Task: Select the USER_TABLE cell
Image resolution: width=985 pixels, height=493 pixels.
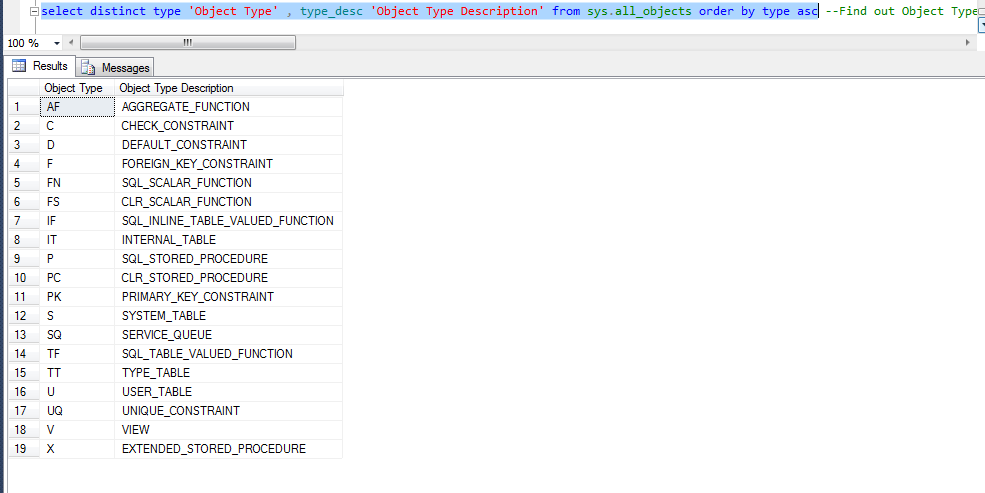Action: click(x=229, y=392)
